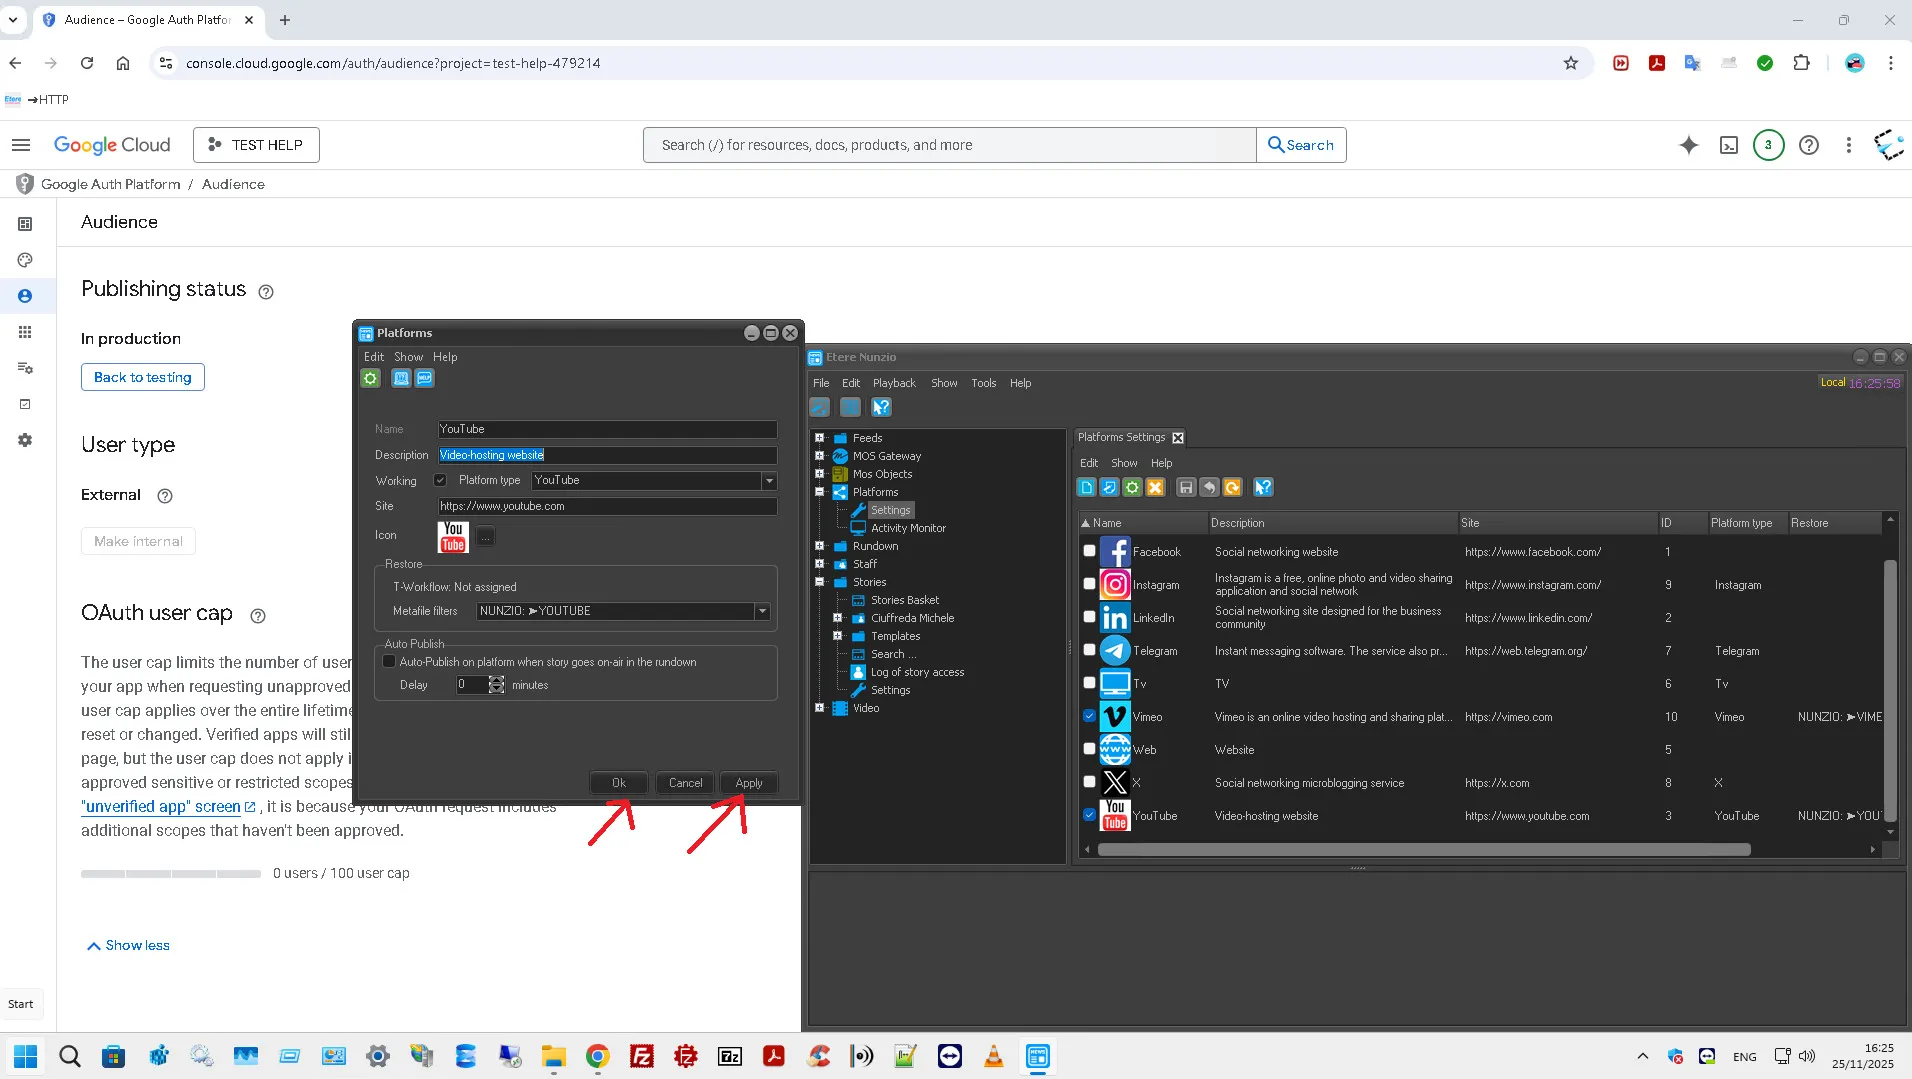
Task: Open the Platform type dropdown showing YouTube
Action: click(x=768, y=481)
